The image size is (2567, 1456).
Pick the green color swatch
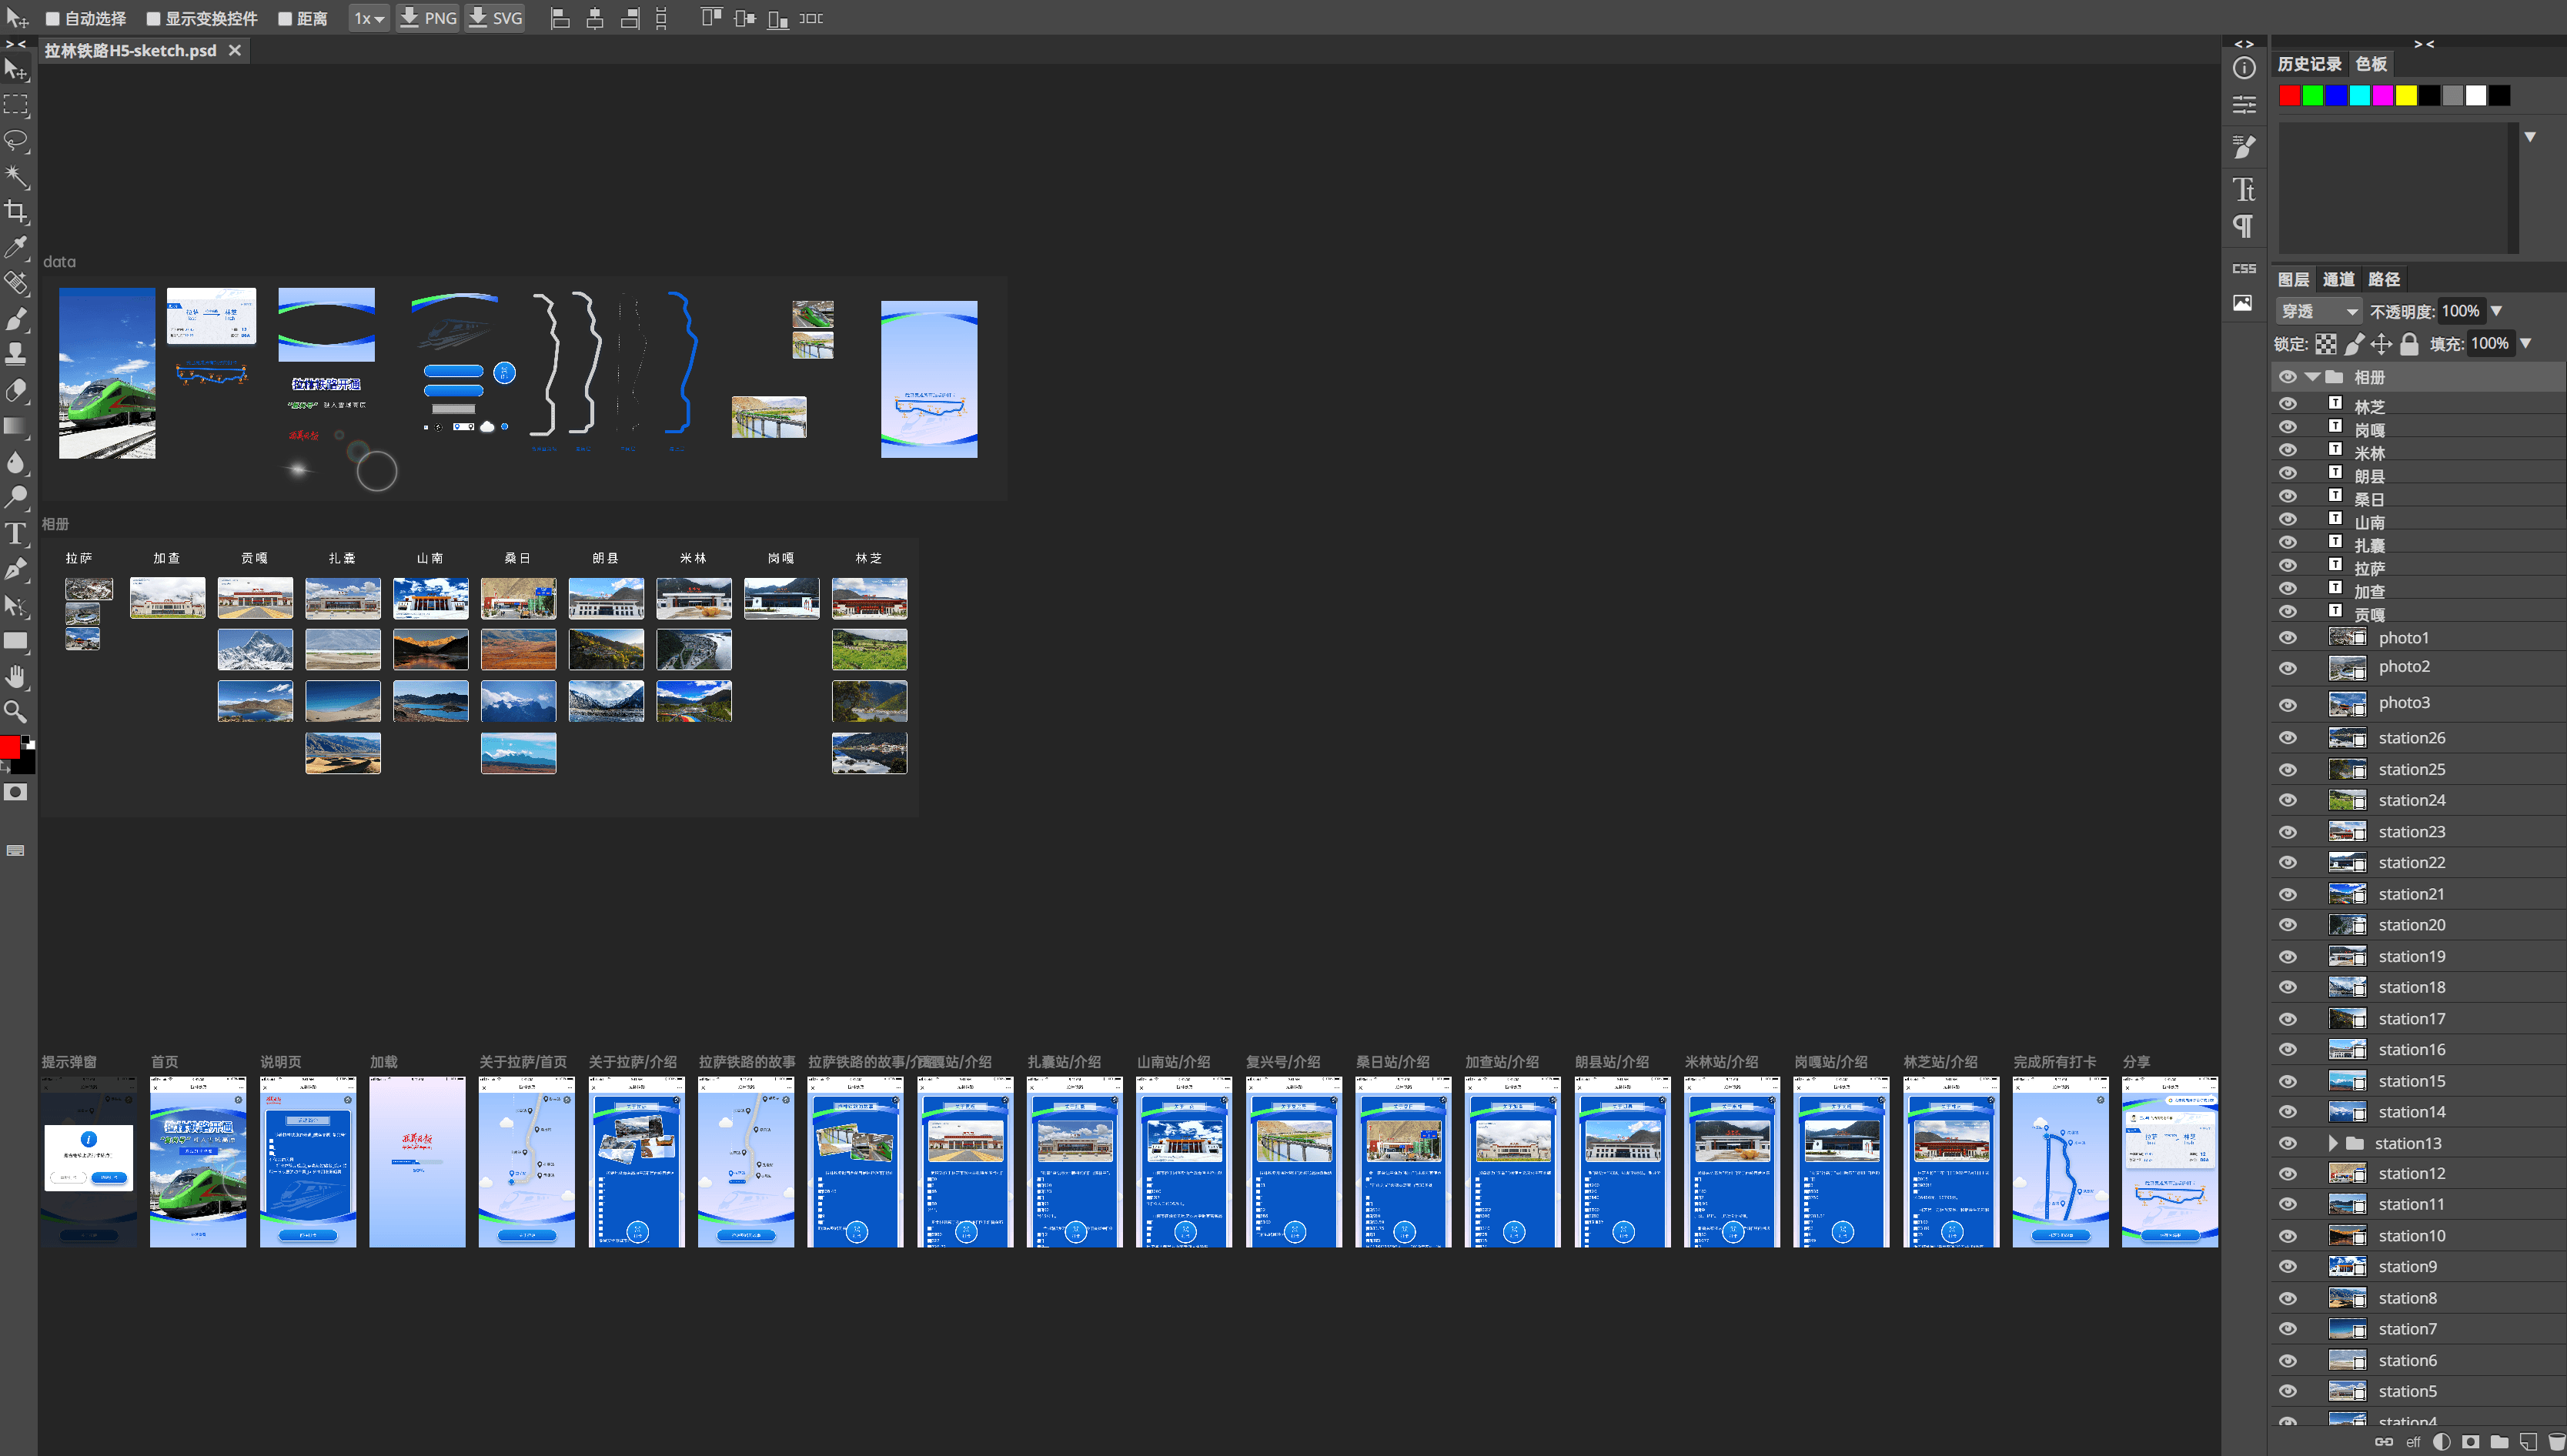(2312, 95)
